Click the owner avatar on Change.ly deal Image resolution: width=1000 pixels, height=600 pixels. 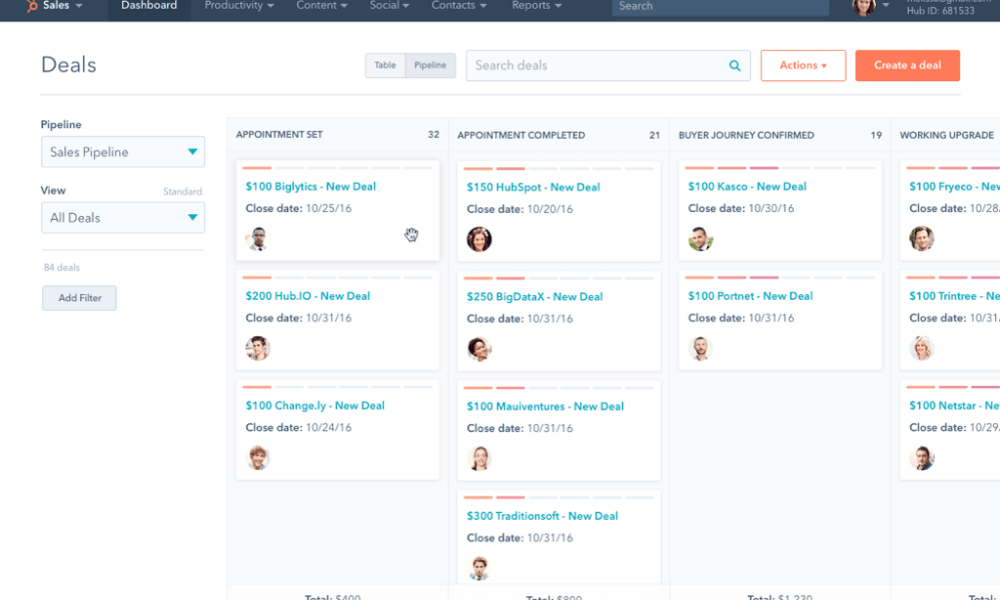click(257, 458)
